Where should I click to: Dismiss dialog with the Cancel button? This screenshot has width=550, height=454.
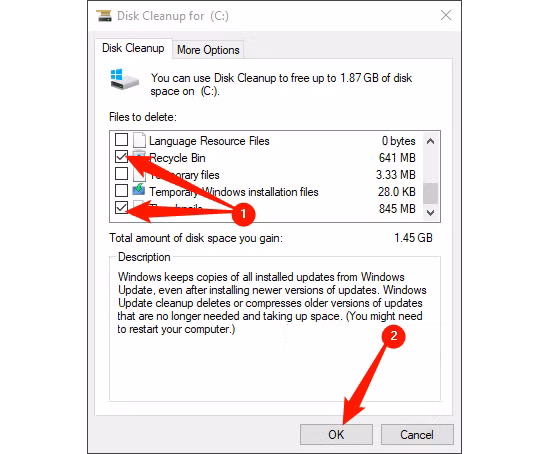tap(417, 435)
